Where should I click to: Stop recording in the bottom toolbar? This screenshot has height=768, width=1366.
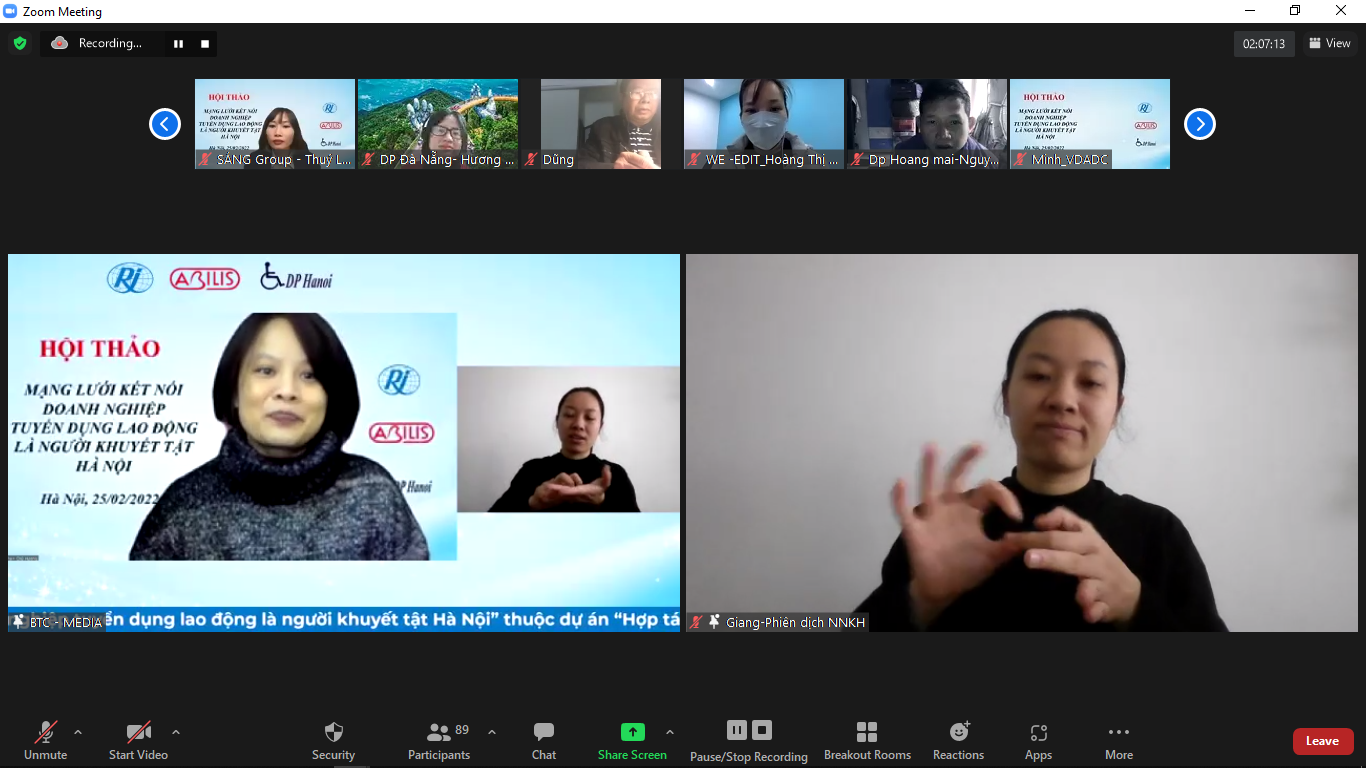pos(762,730)
